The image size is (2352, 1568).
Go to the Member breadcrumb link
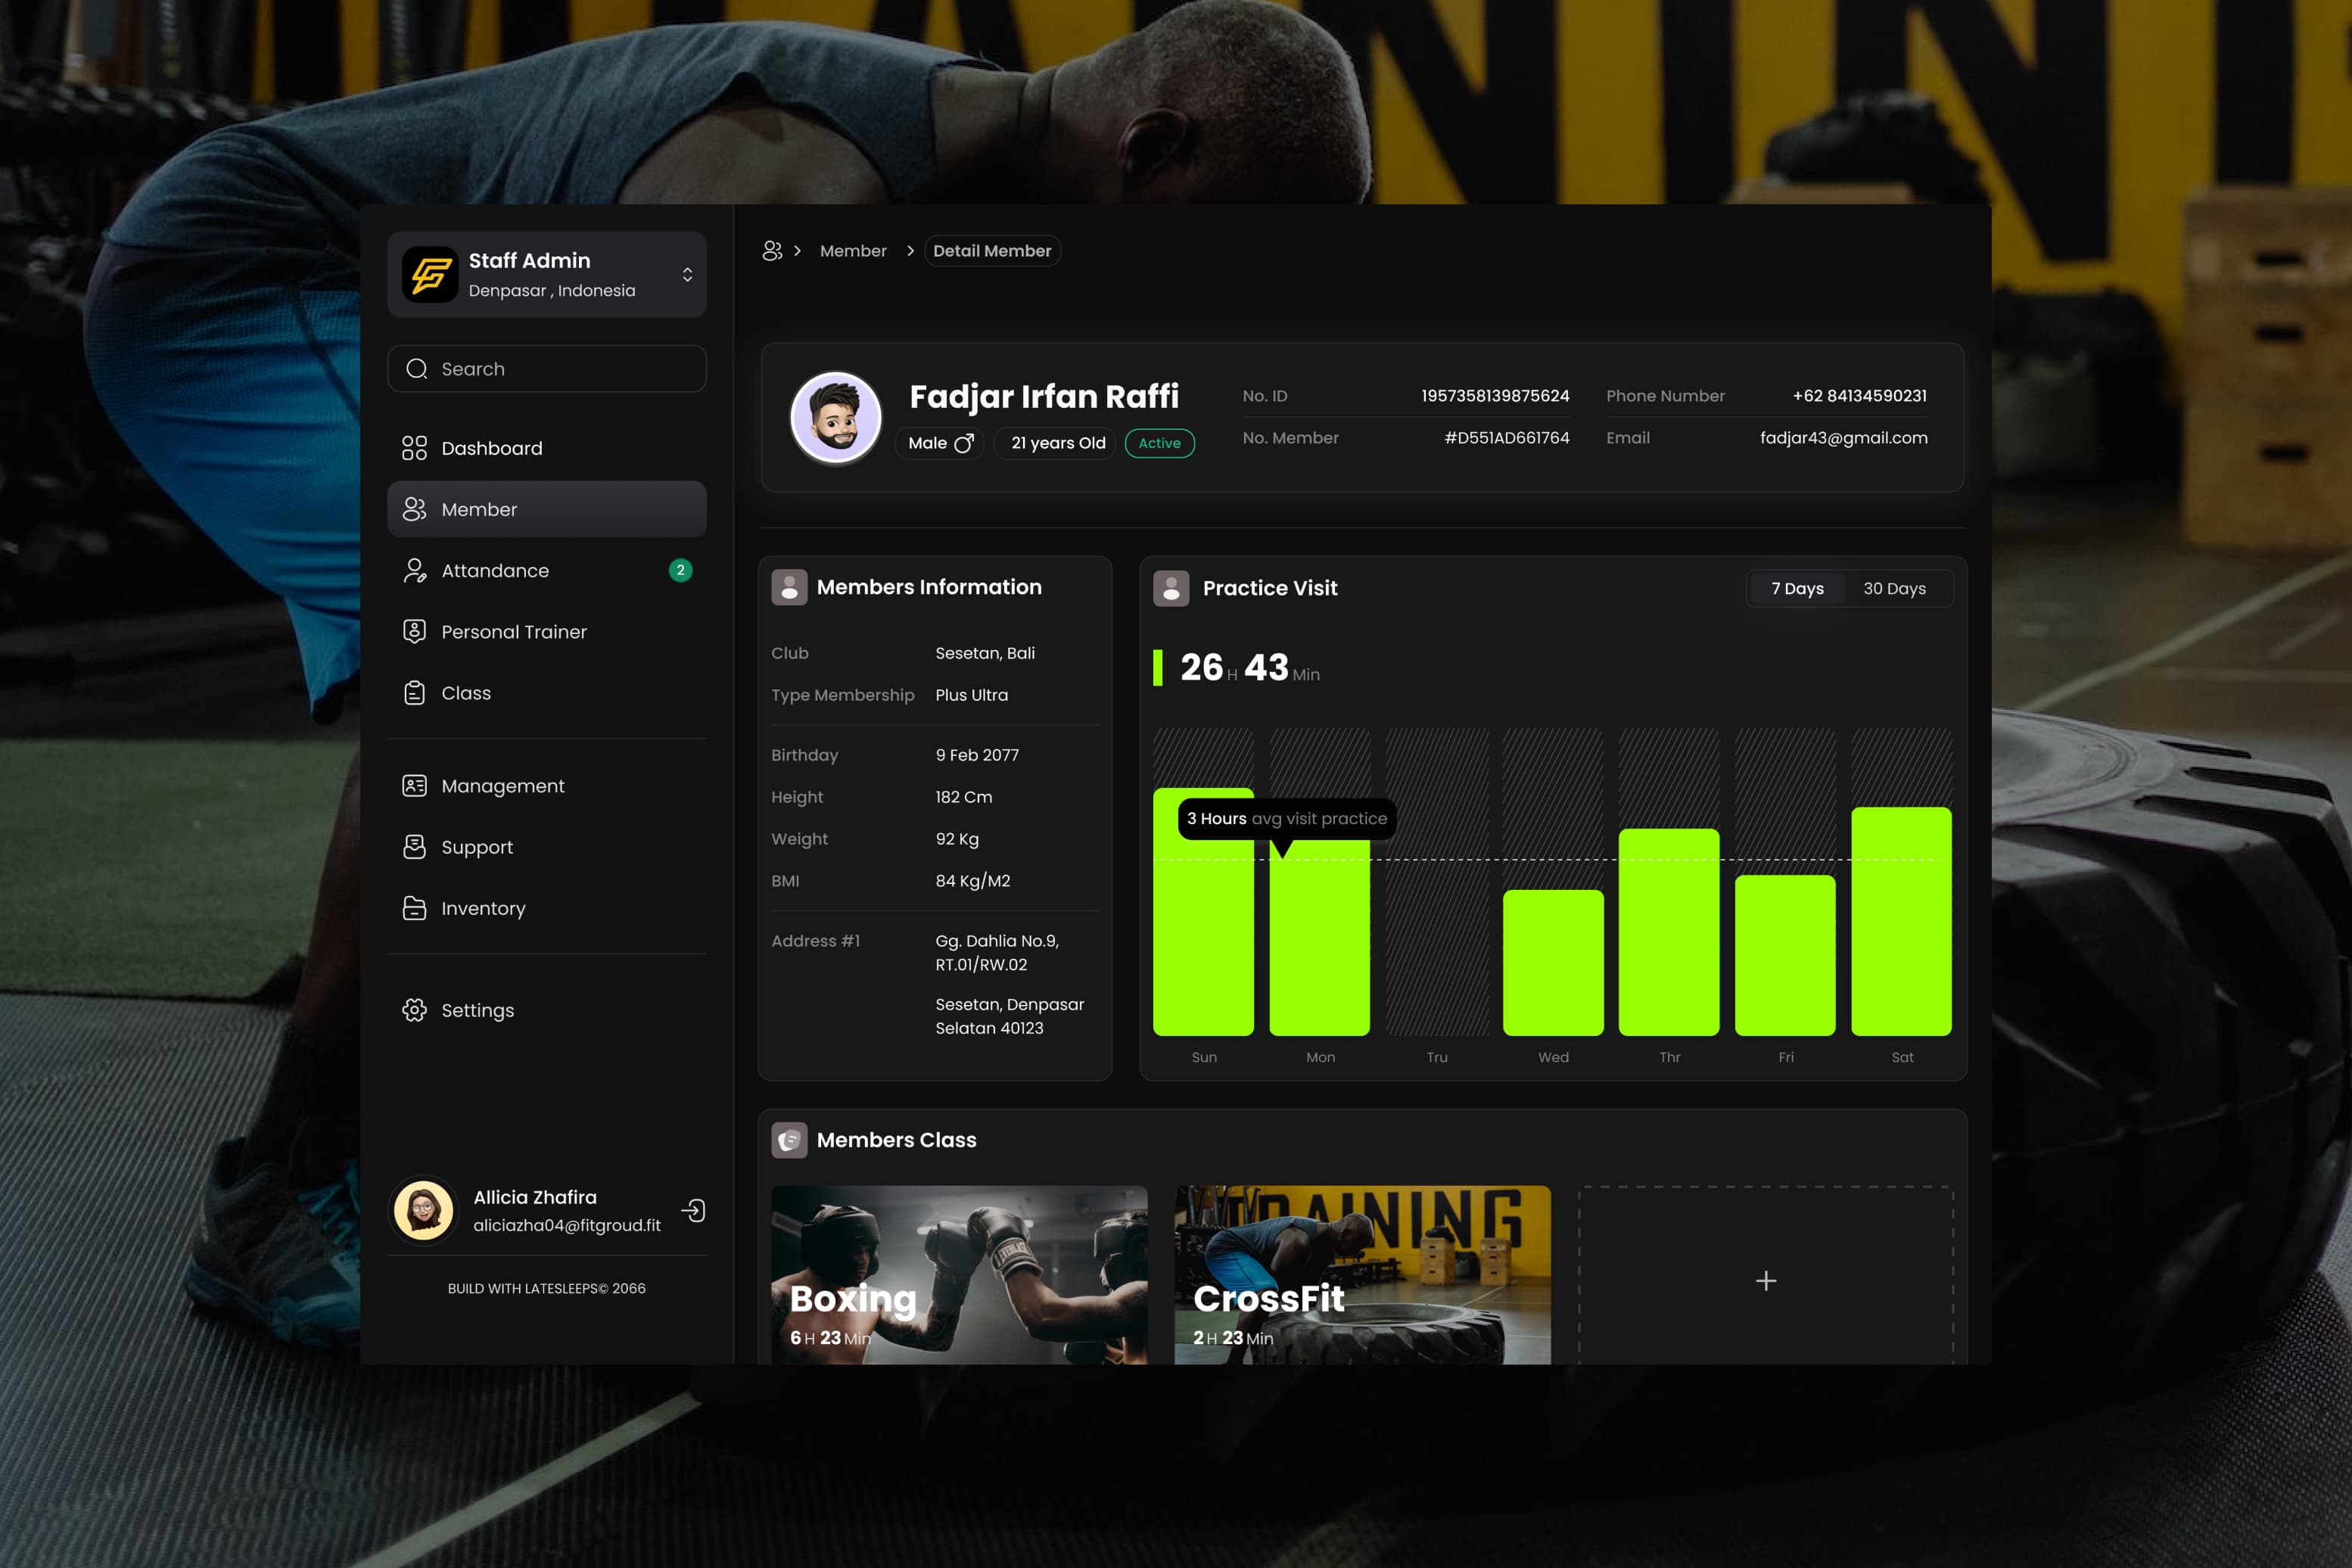853,251
